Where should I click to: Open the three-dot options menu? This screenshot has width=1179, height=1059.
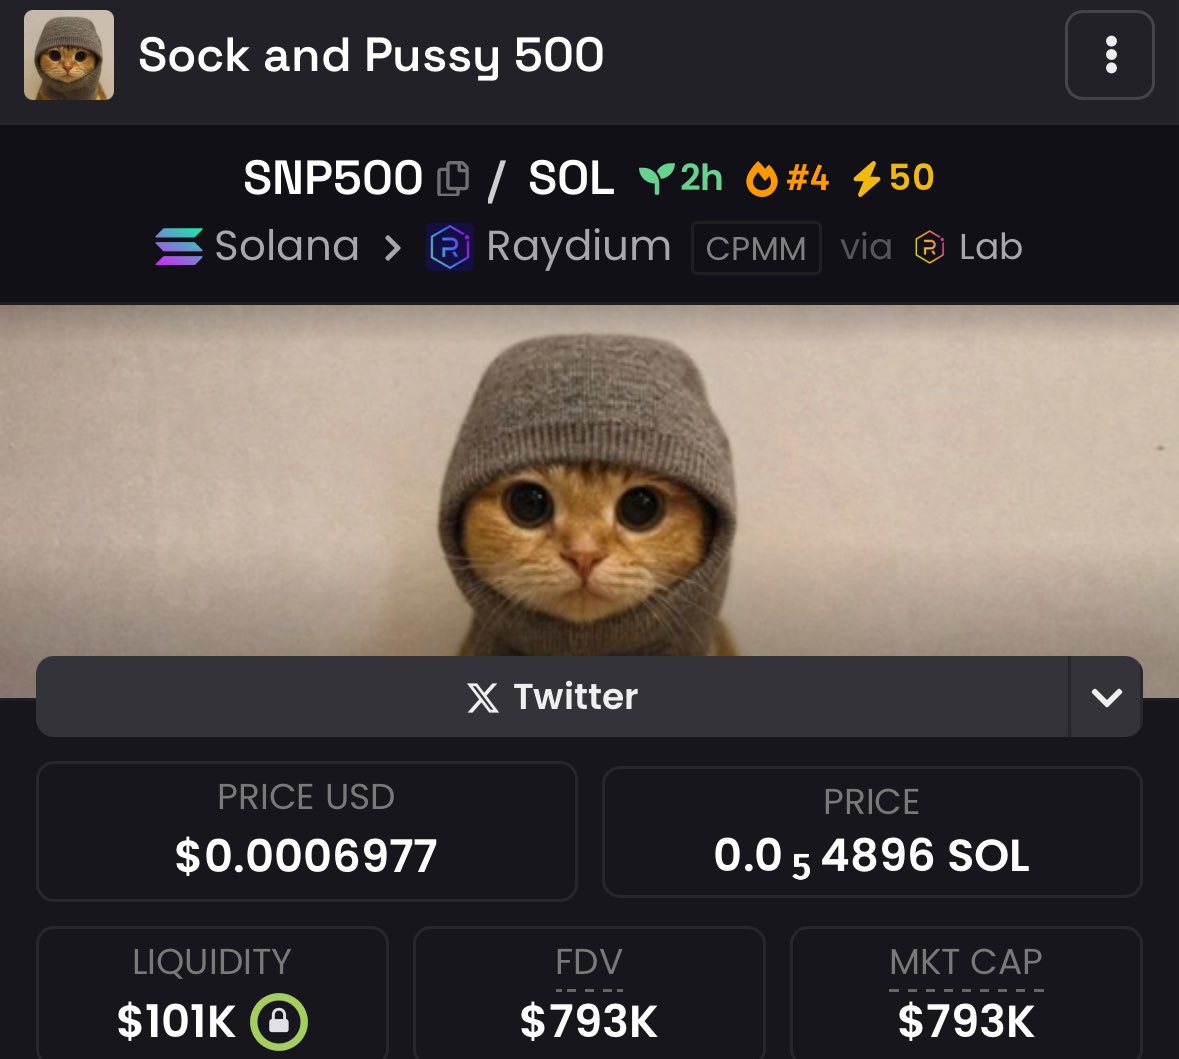click(1110, 55)
